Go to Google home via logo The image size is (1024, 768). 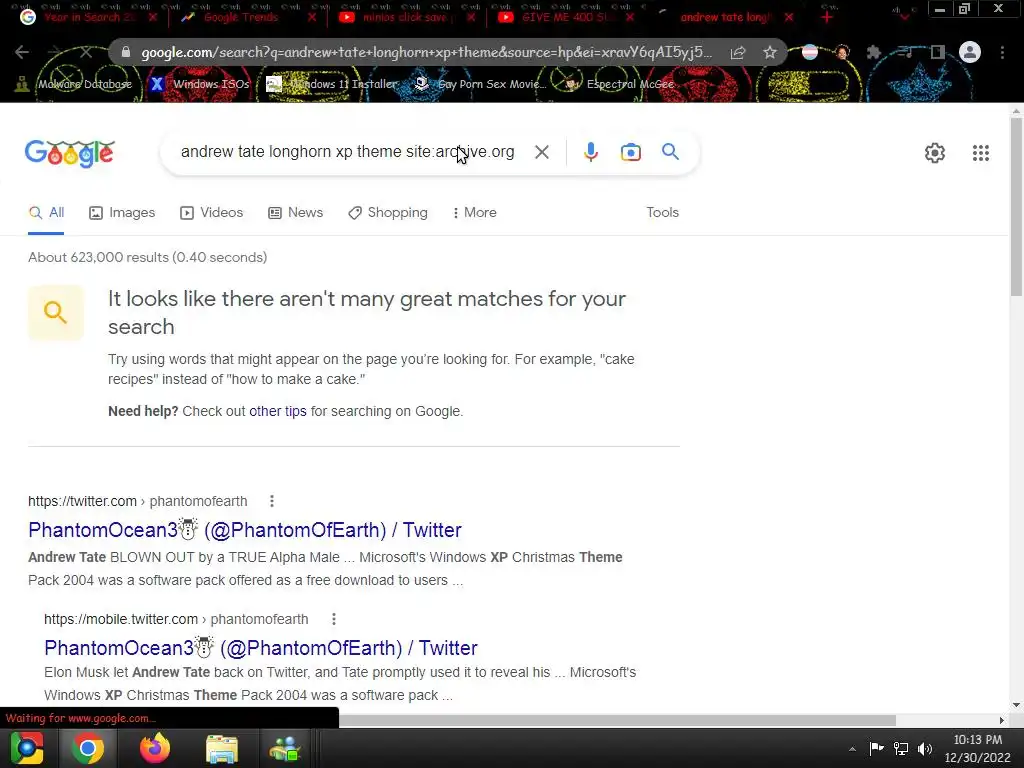click(70, 153)
